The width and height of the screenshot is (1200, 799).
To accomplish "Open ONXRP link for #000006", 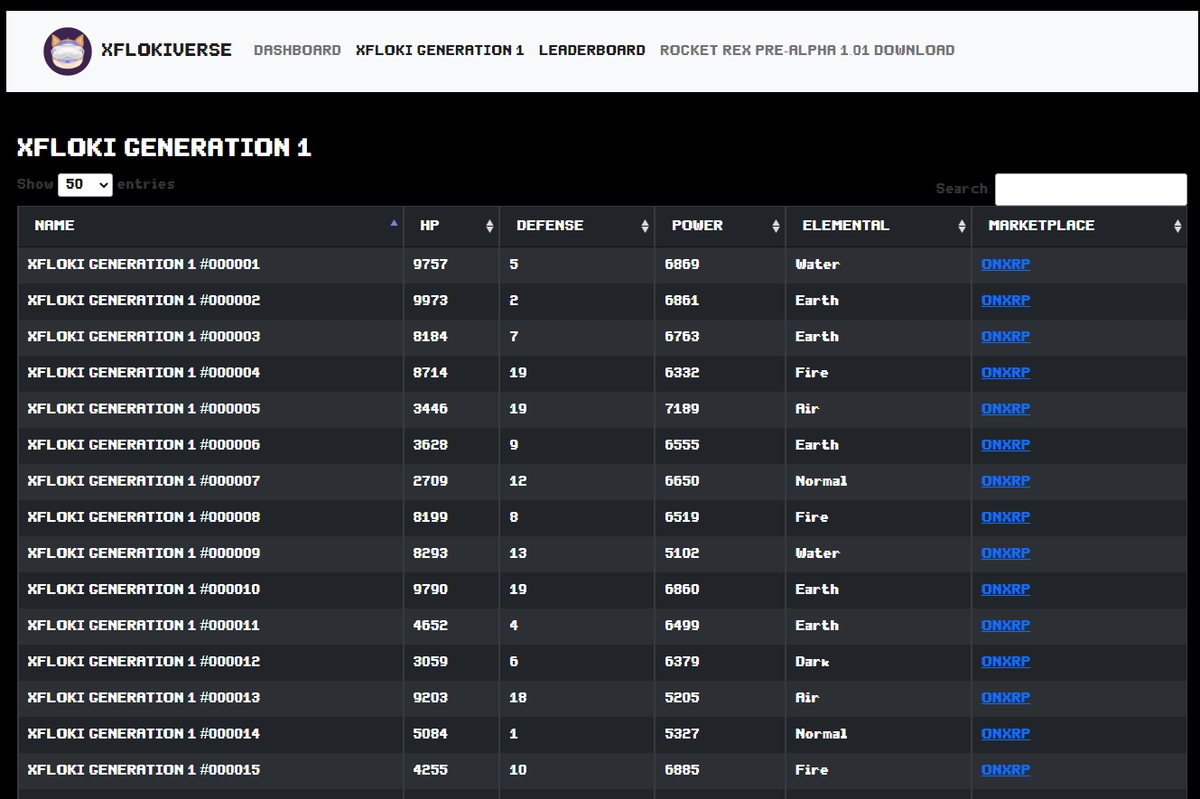I will tap(1005, 444).
